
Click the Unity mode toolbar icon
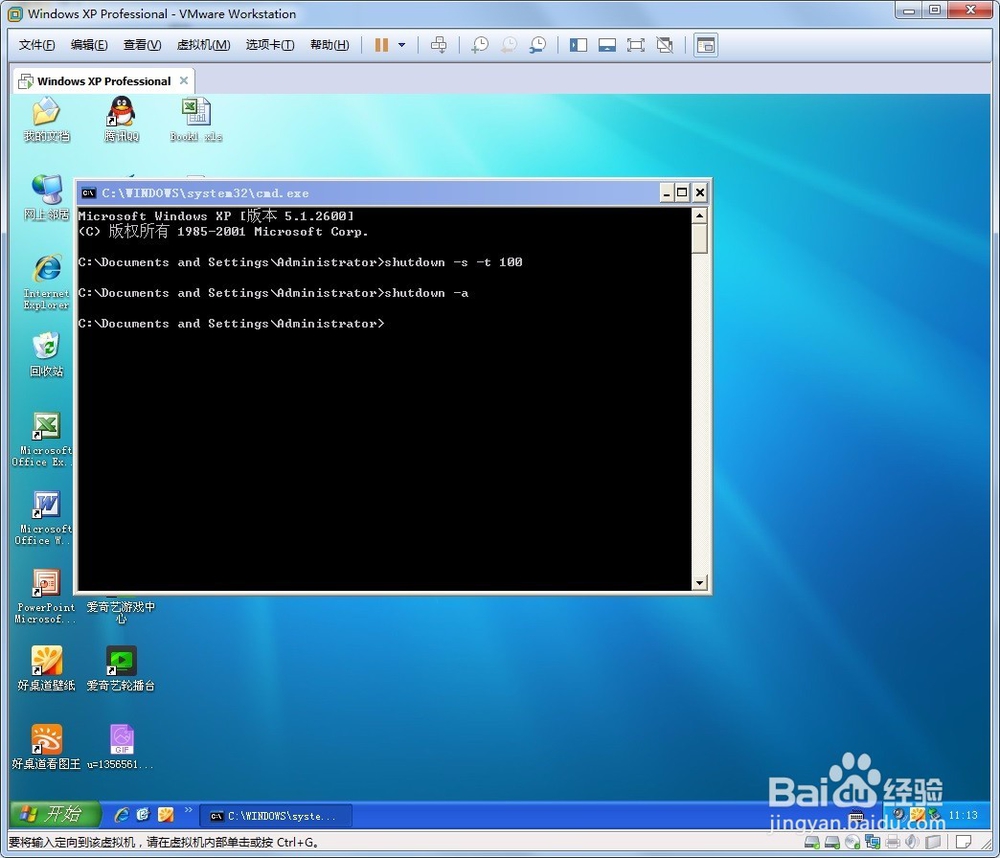(x=665, y=45)
